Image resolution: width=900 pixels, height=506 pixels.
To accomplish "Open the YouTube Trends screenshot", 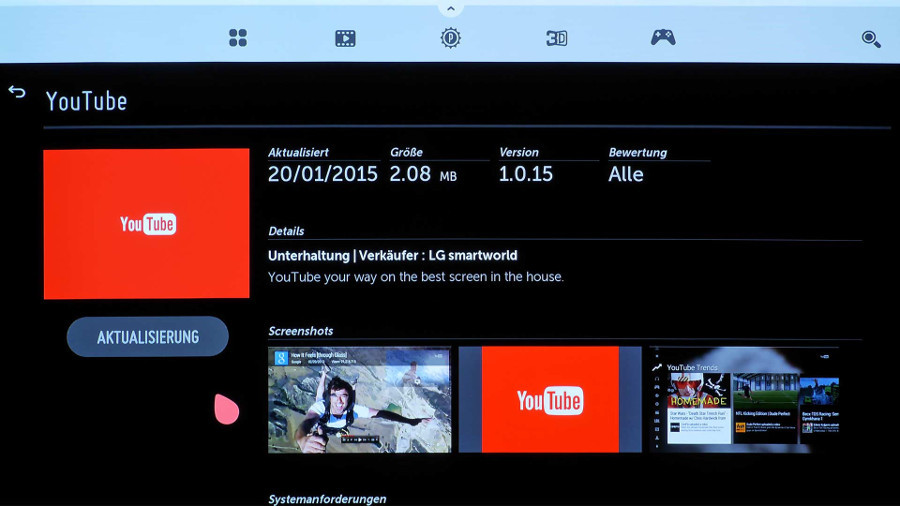I will pyautogui.click(x=744, y=399).
